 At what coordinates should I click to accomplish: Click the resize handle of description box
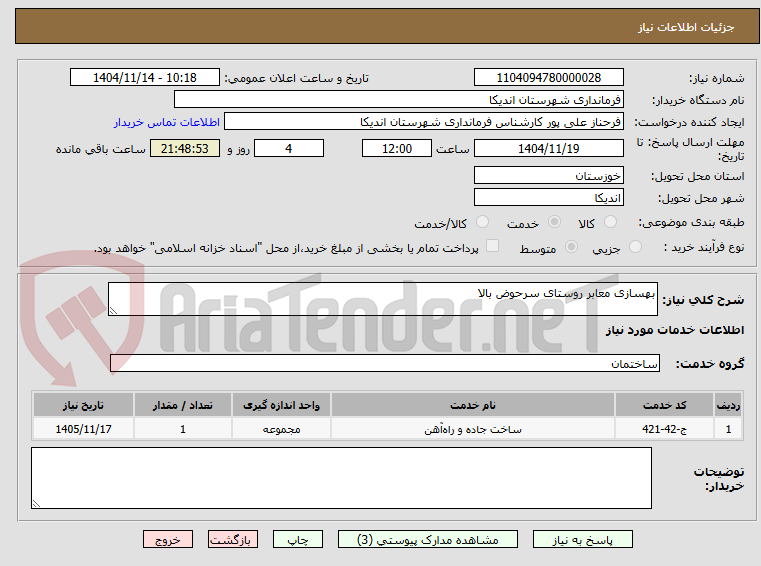(113, 310)
